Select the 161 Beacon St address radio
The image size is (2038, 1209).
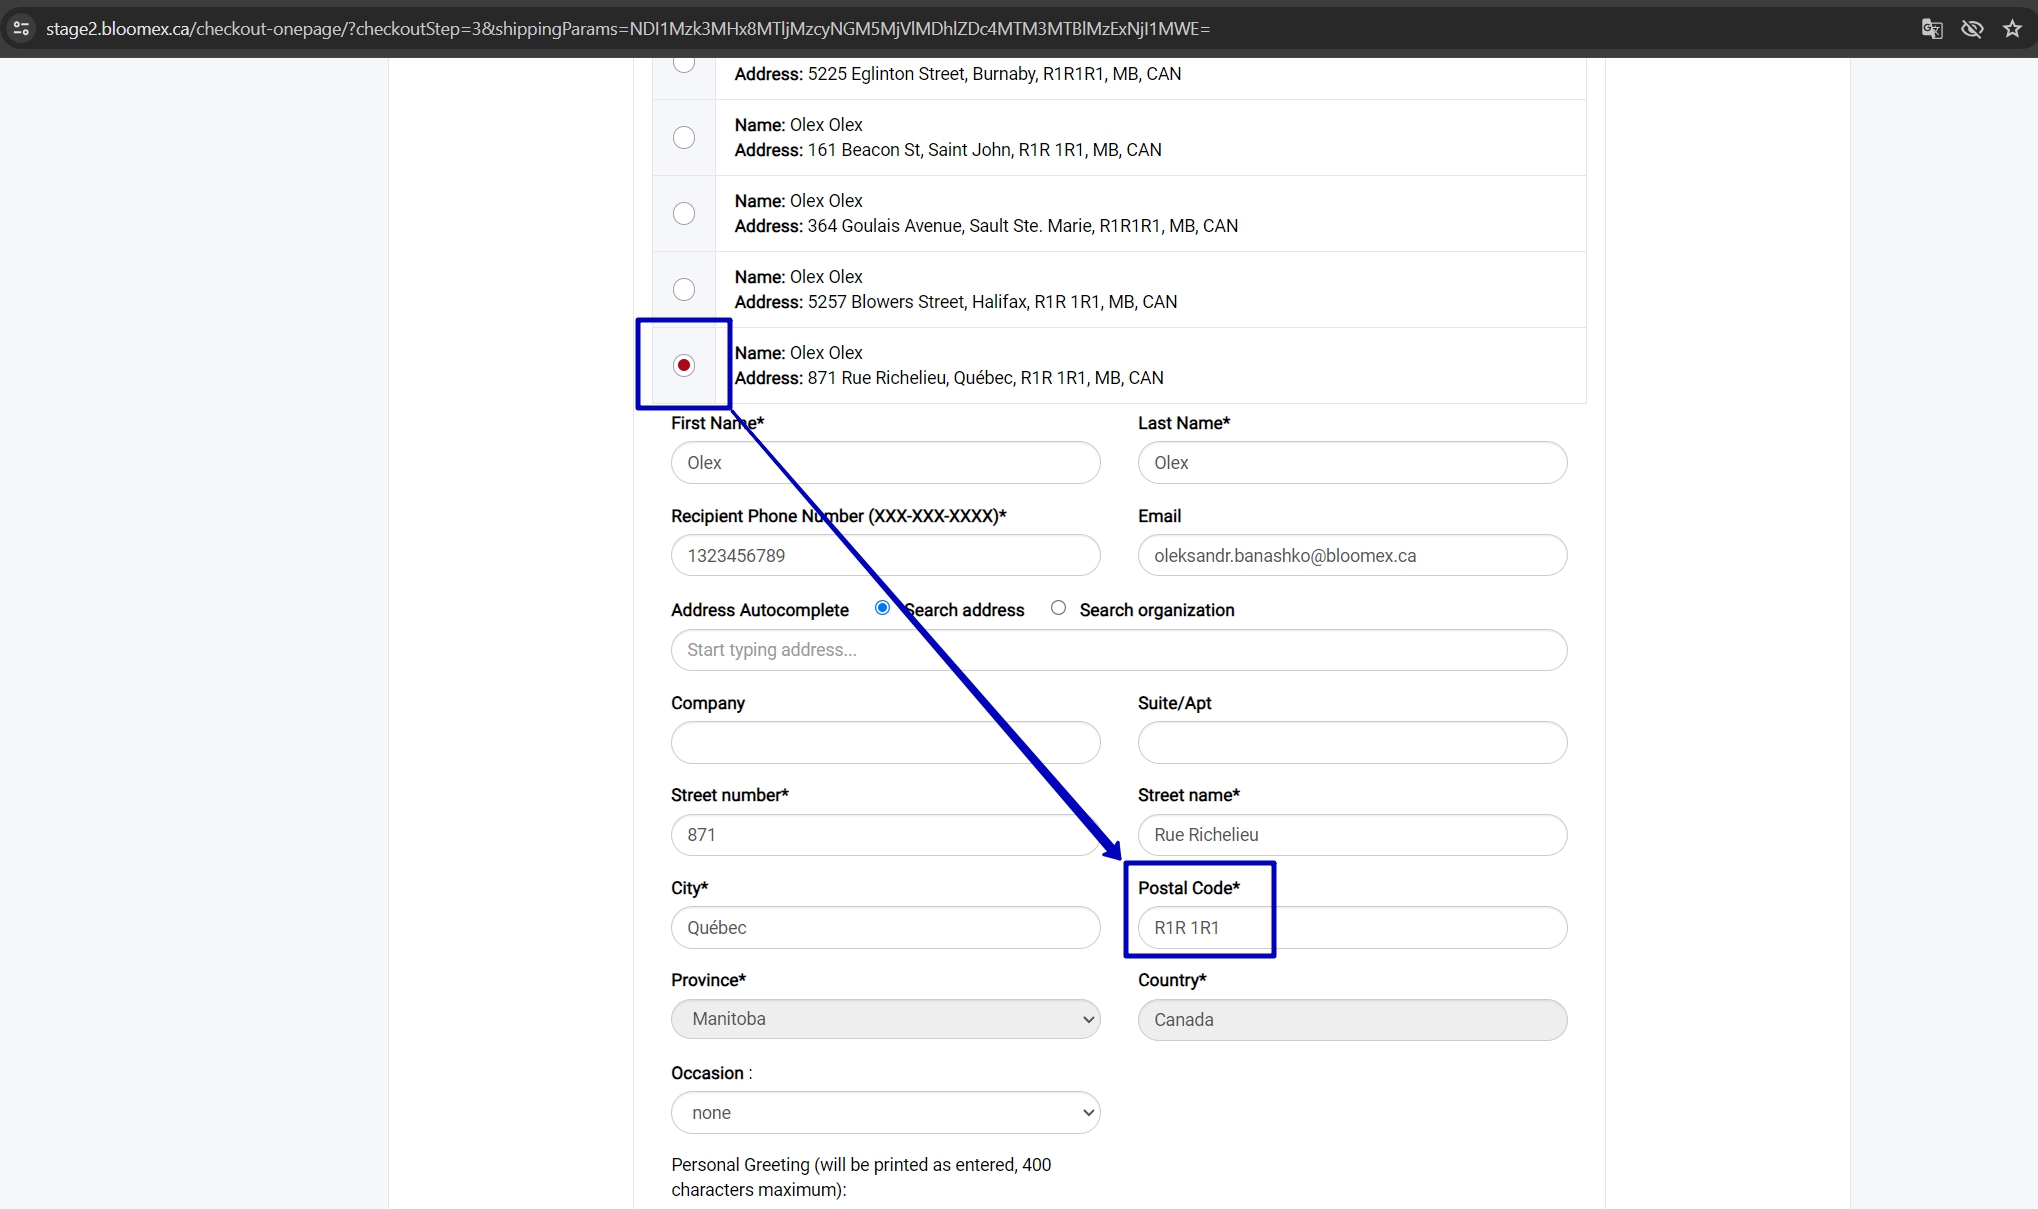684,137
